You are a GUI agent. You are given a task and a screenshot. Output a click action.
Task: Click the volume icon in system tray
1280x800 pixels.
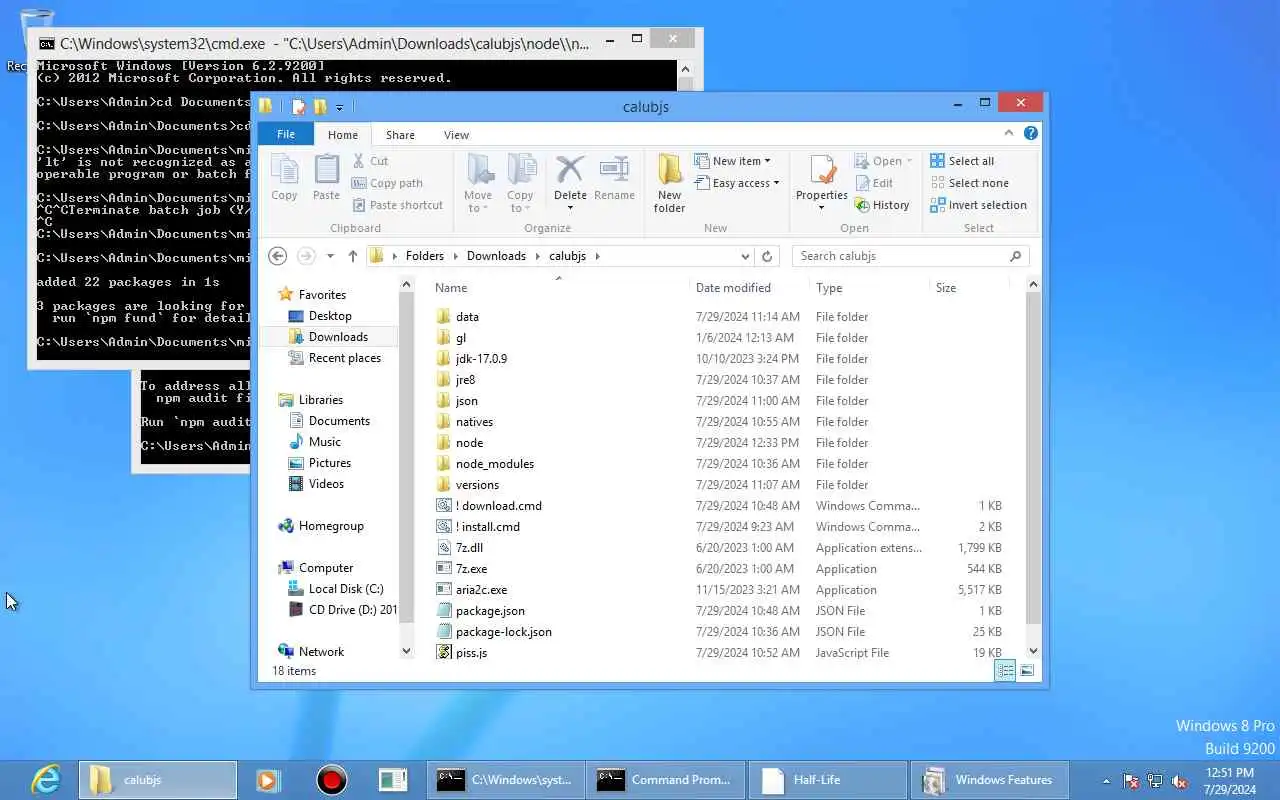coord(1180,781)
